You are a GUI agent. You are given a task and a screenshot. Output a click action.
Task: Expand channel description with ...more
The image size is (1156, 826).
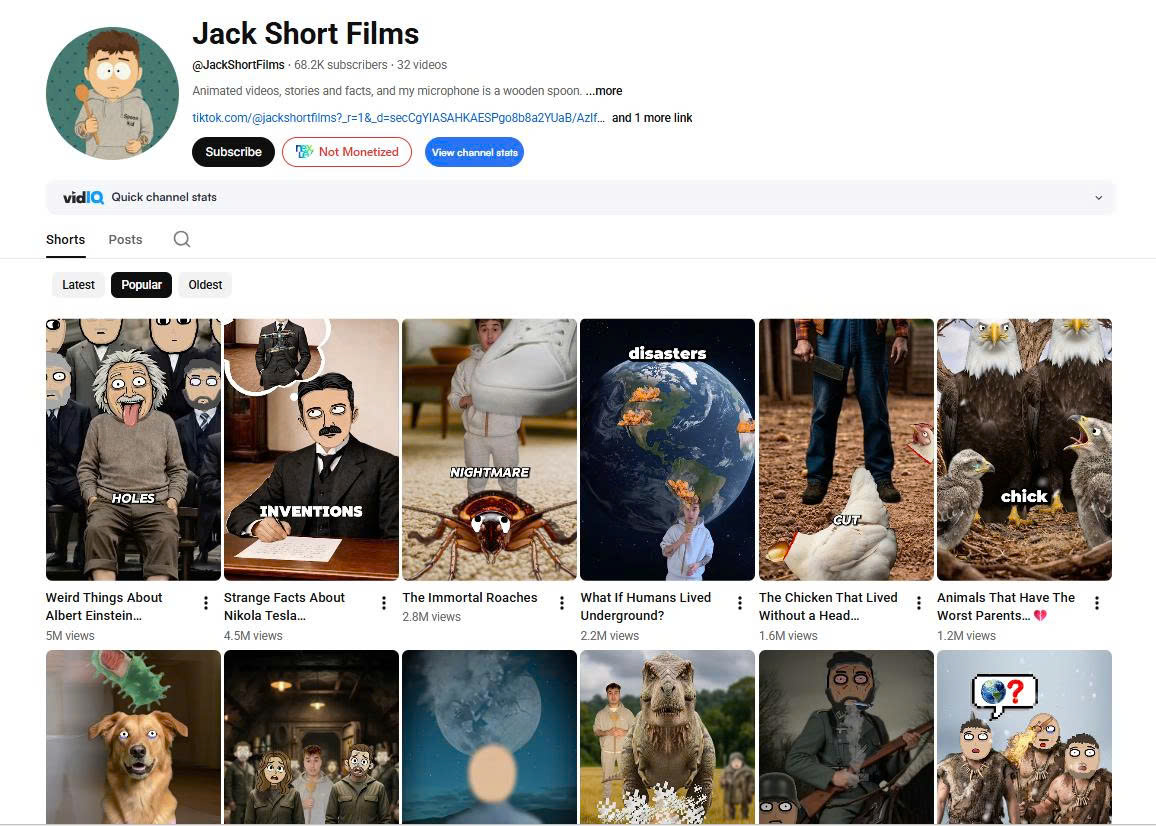(x=604, y=91)
